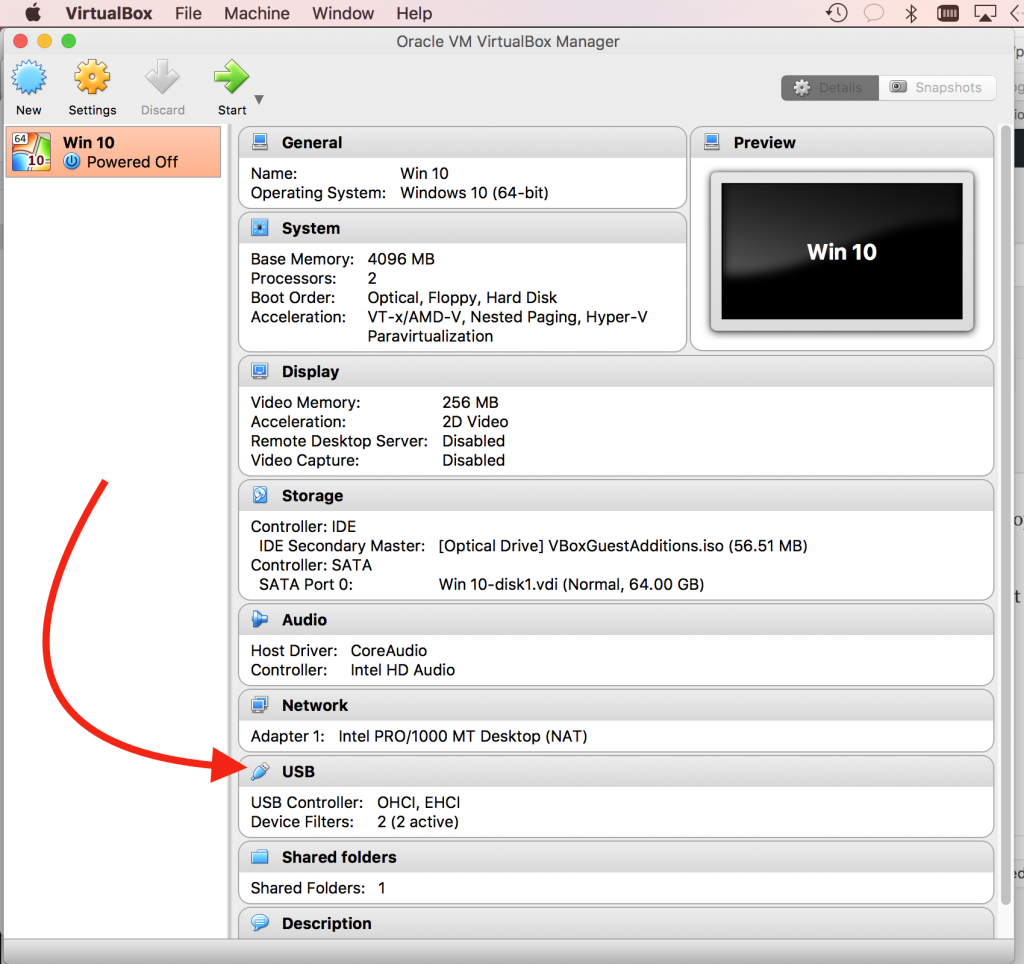Click the VBoxGuestAdditions.iso optical drive entry
The image size is (1024, 964).
[623, 545]
